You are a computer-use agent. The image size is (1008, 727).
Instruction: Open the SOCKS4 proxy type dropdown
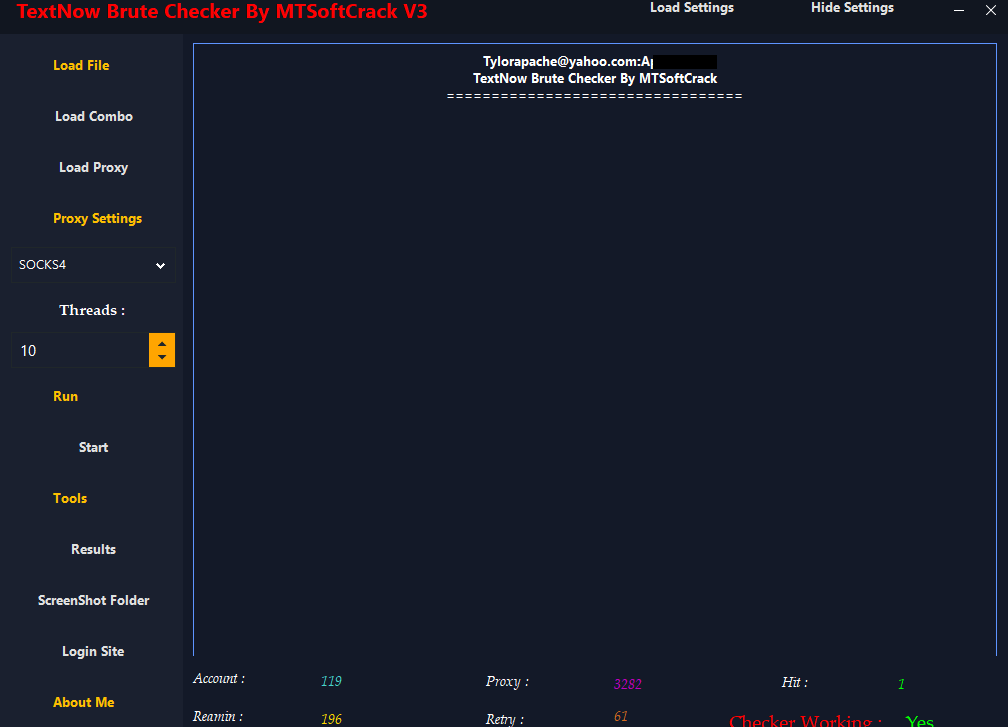(x=93, y=265)
